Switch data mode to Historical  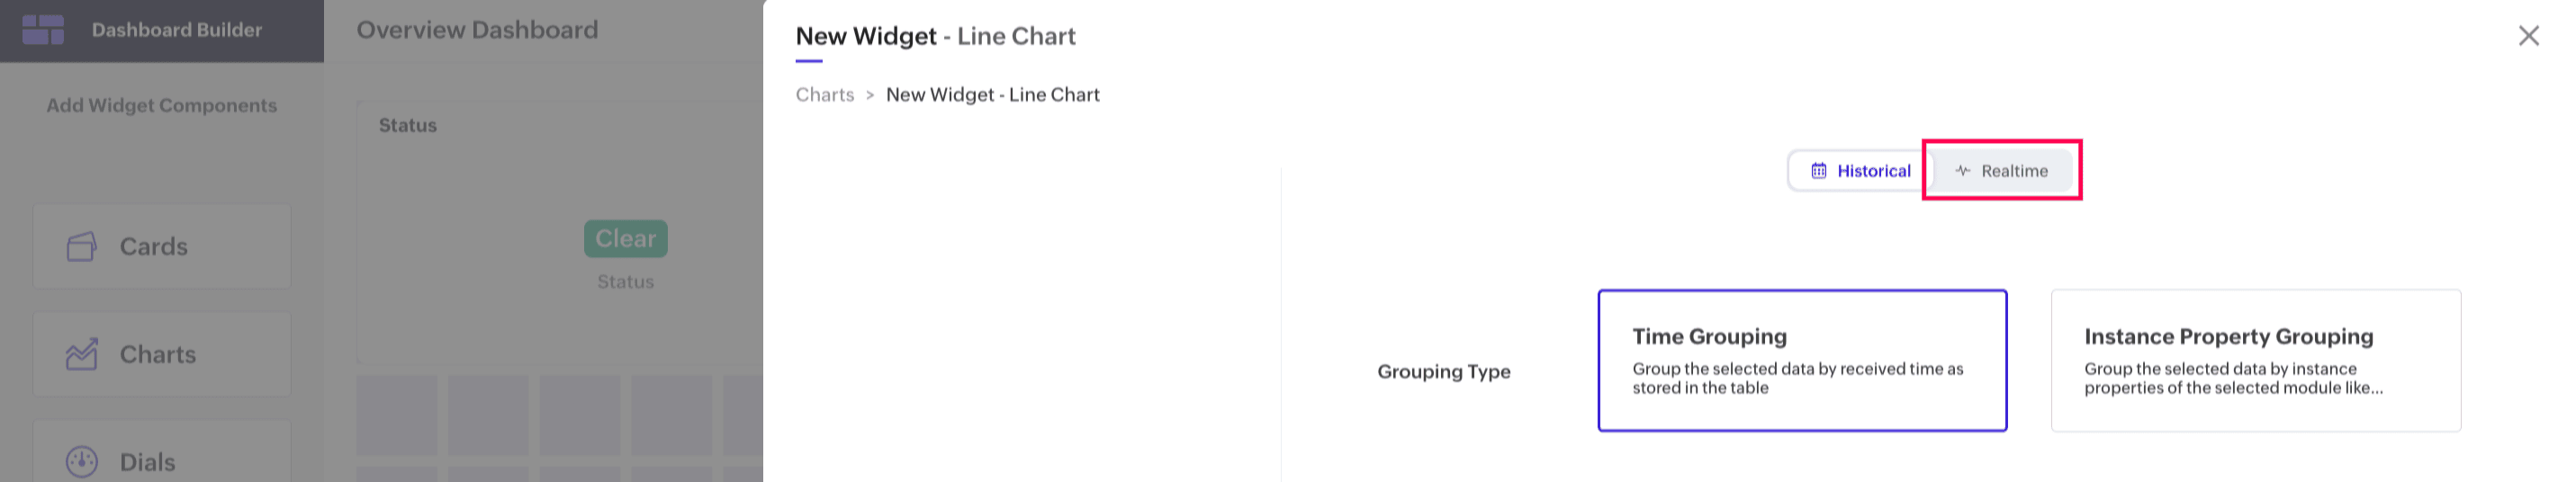point(1861,171)
